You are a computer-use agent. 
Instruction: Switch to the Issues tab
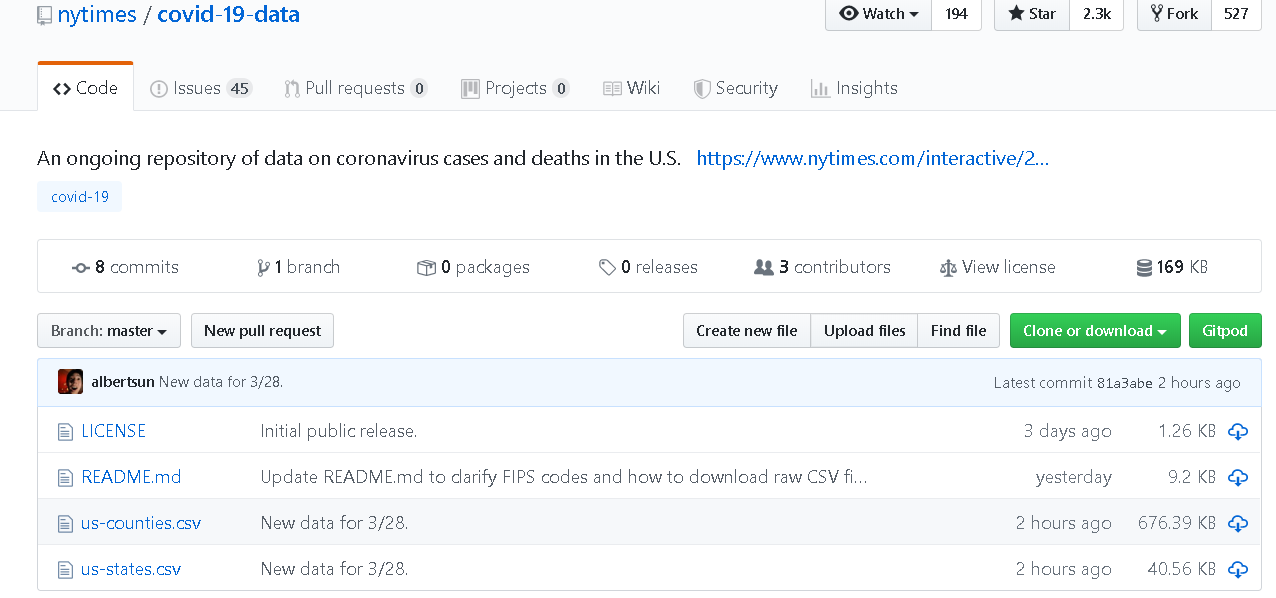point(200,88)
